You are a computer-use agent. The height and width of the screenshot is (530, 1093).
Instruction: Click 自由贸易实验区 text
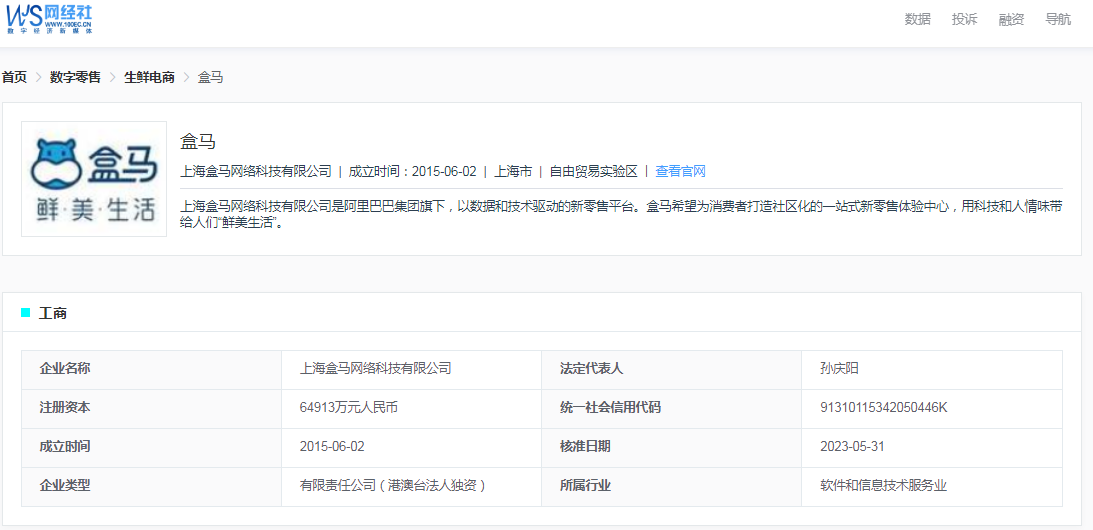tap(593, 172)
